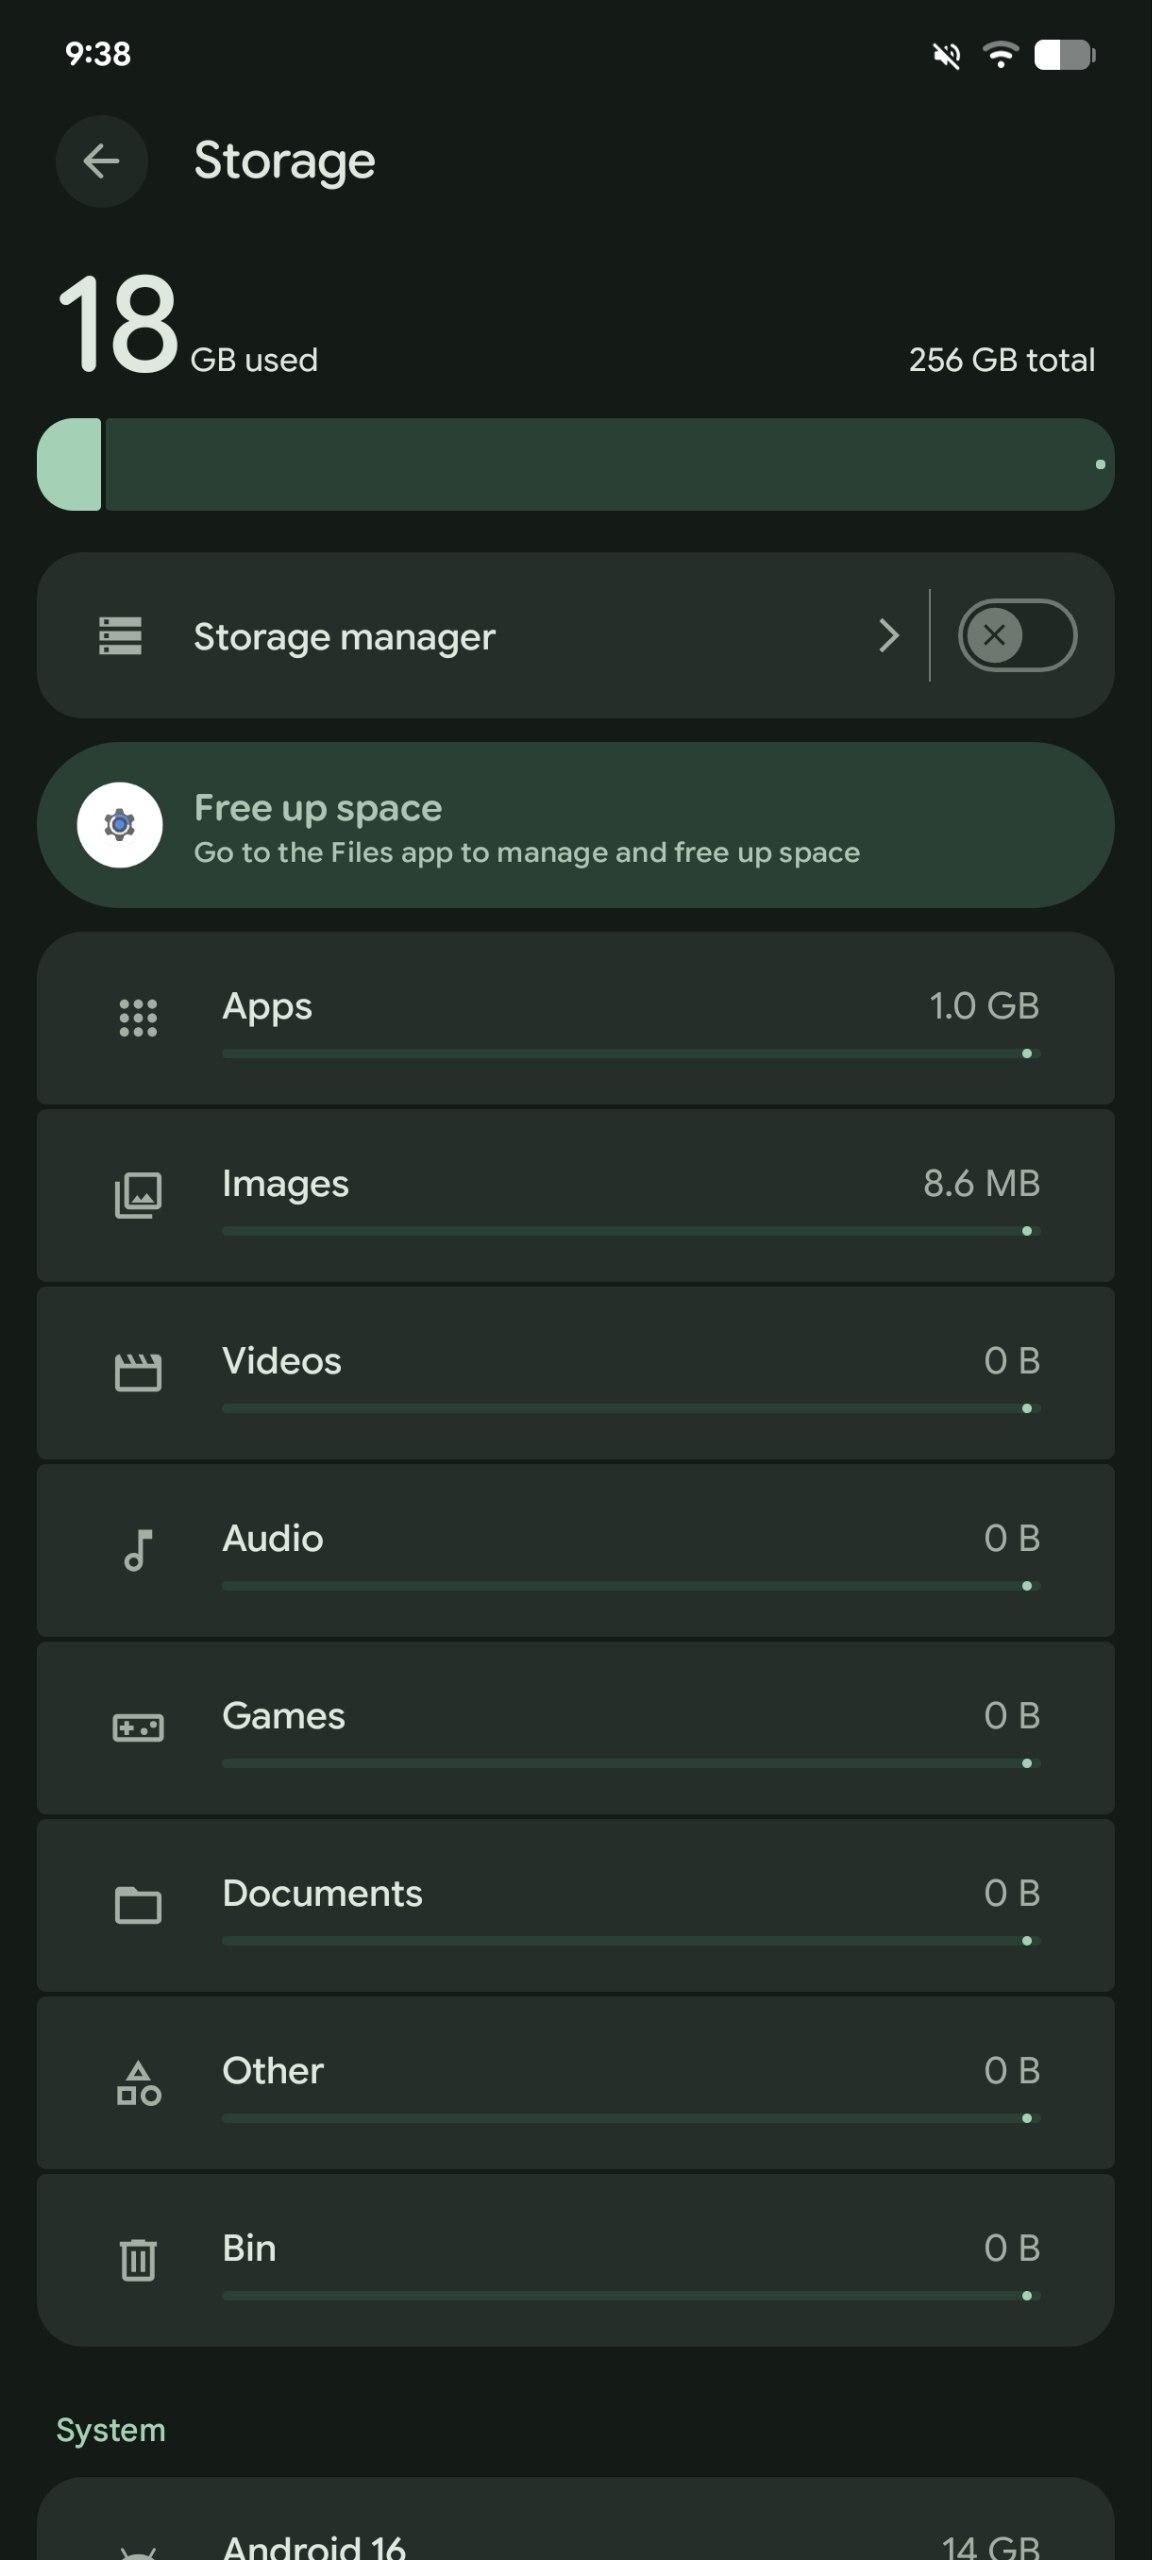
Task: Open the Documents storage category
Action: tap(575, 1905)
